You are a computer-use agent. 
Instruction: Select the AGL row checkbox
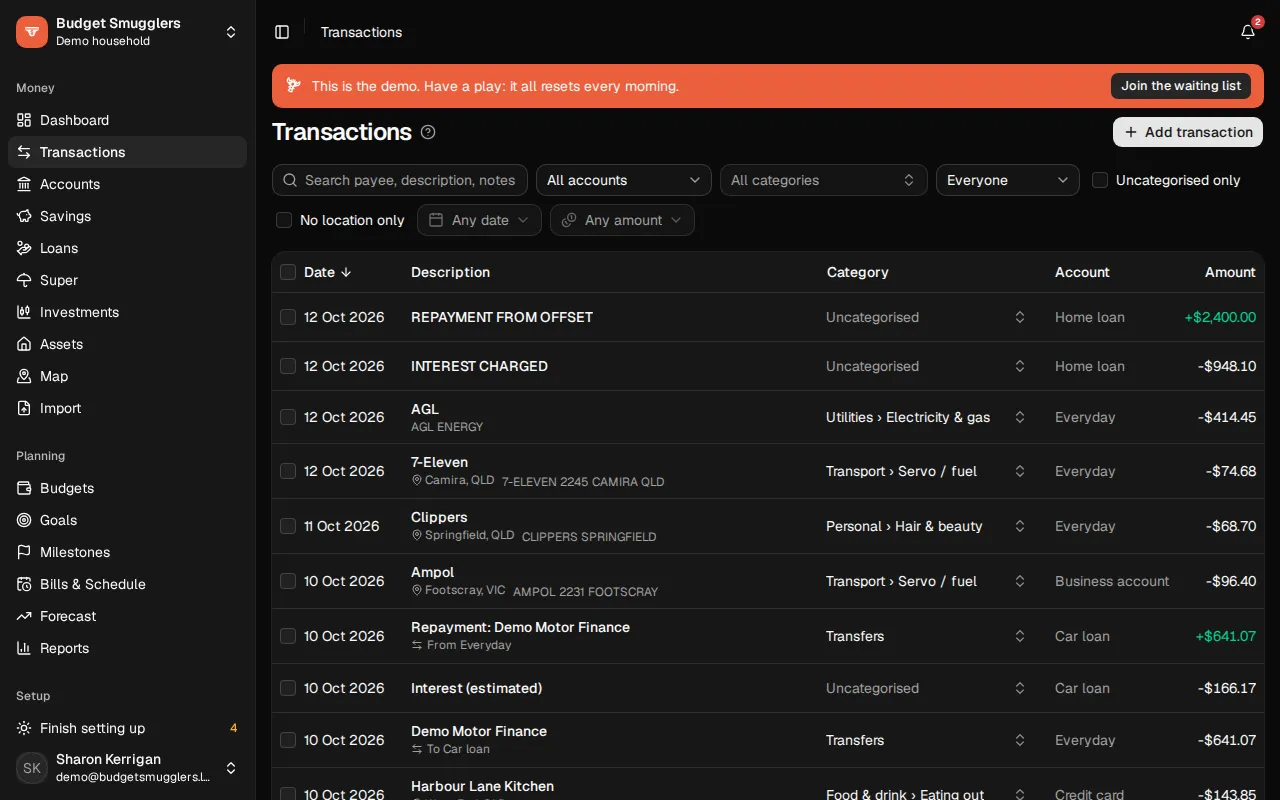tap(288, 417)
